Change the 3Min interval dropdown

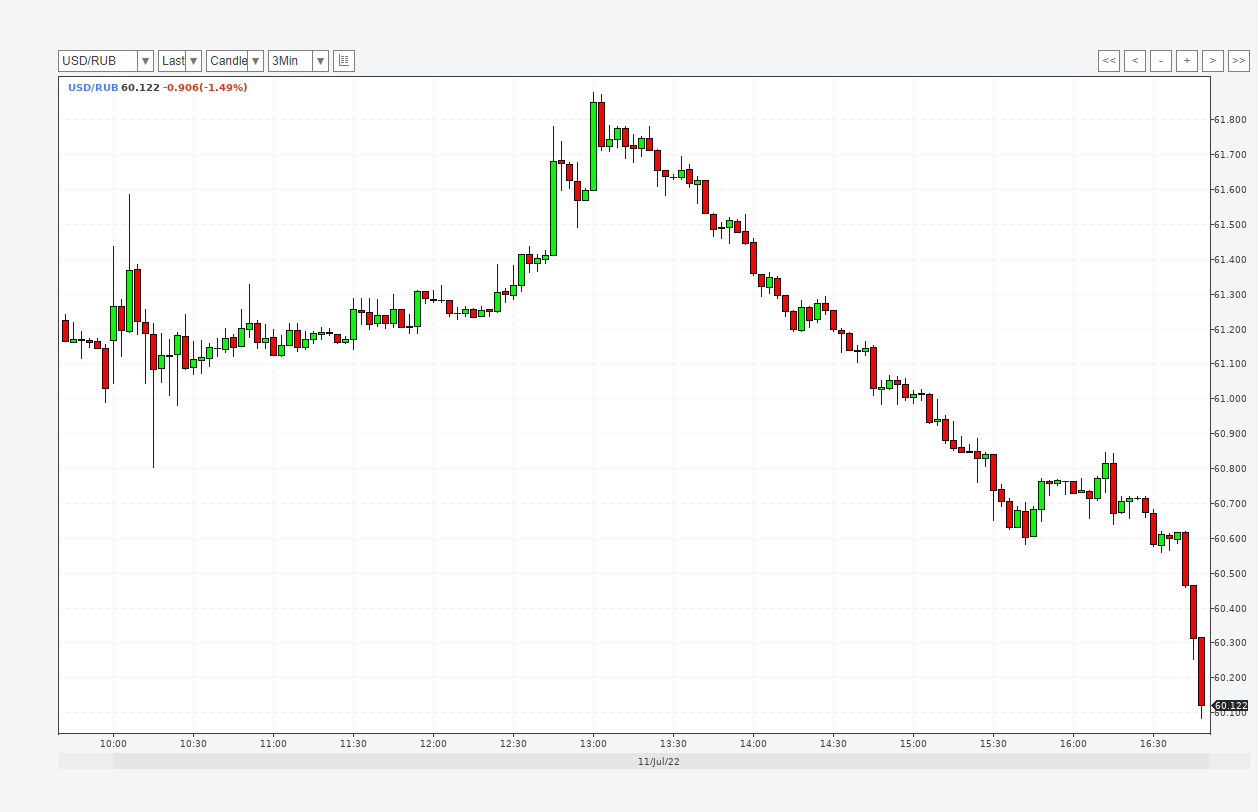tap(298, 61)
